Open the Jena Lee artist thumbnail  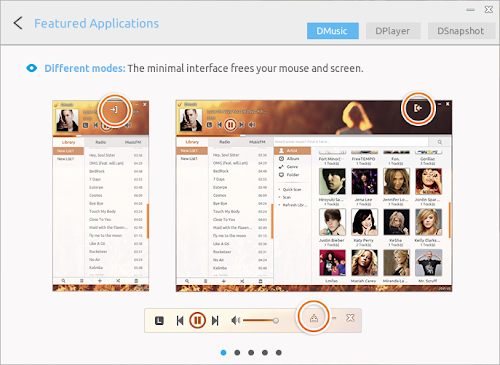click(364, 182)
